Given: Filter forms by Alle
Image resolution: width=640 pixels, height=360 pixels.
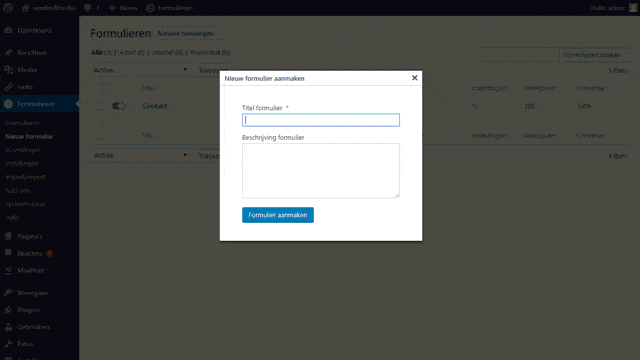Looking at the screenshot, I should click(97, 52).
